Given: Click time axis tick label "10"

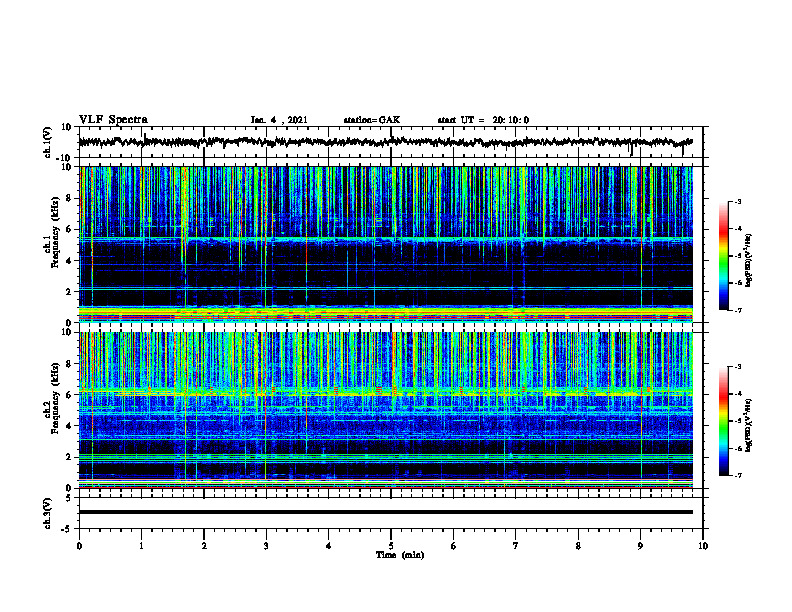Looking at the screenshot, I should pyautogui.click(x=703, y=546).
